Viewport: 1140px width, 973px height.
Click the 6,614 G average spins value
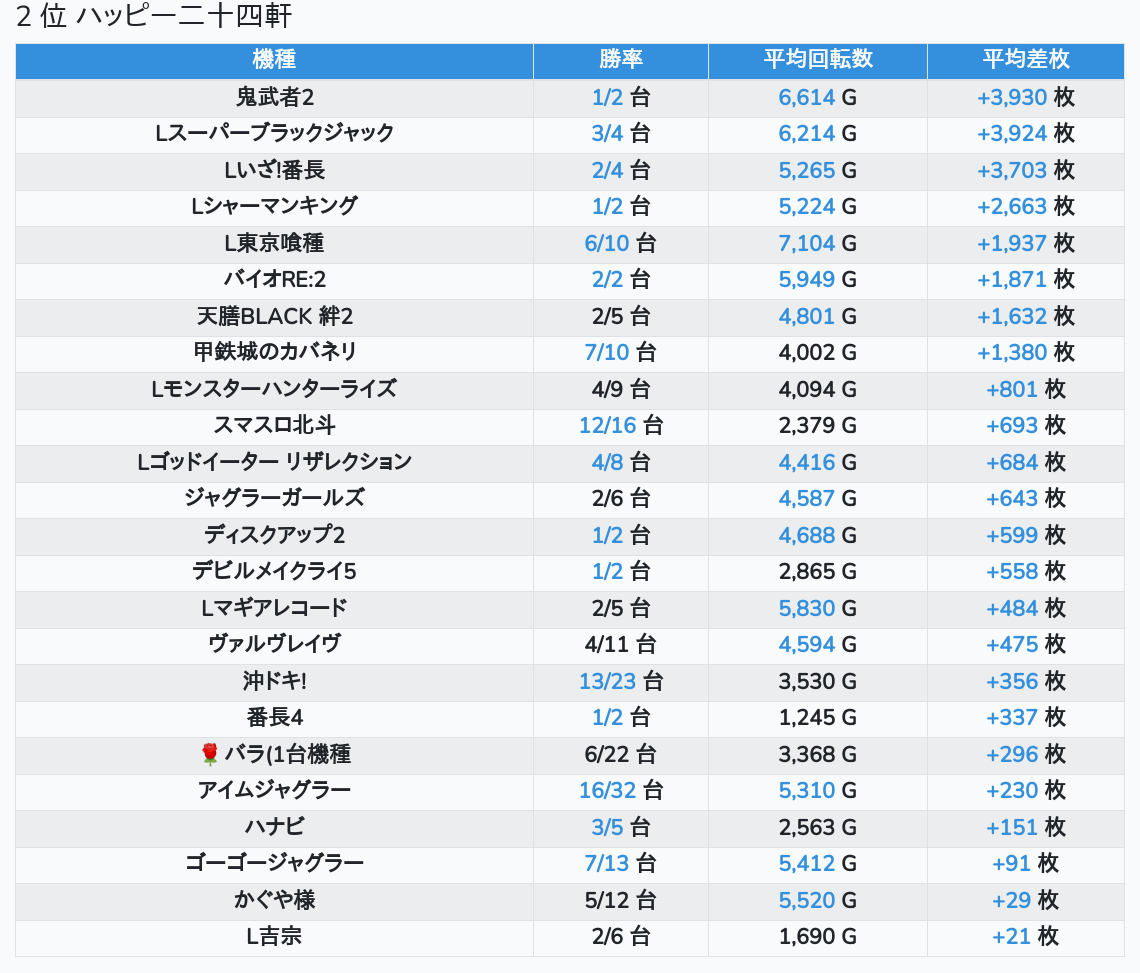coord(817,97)
